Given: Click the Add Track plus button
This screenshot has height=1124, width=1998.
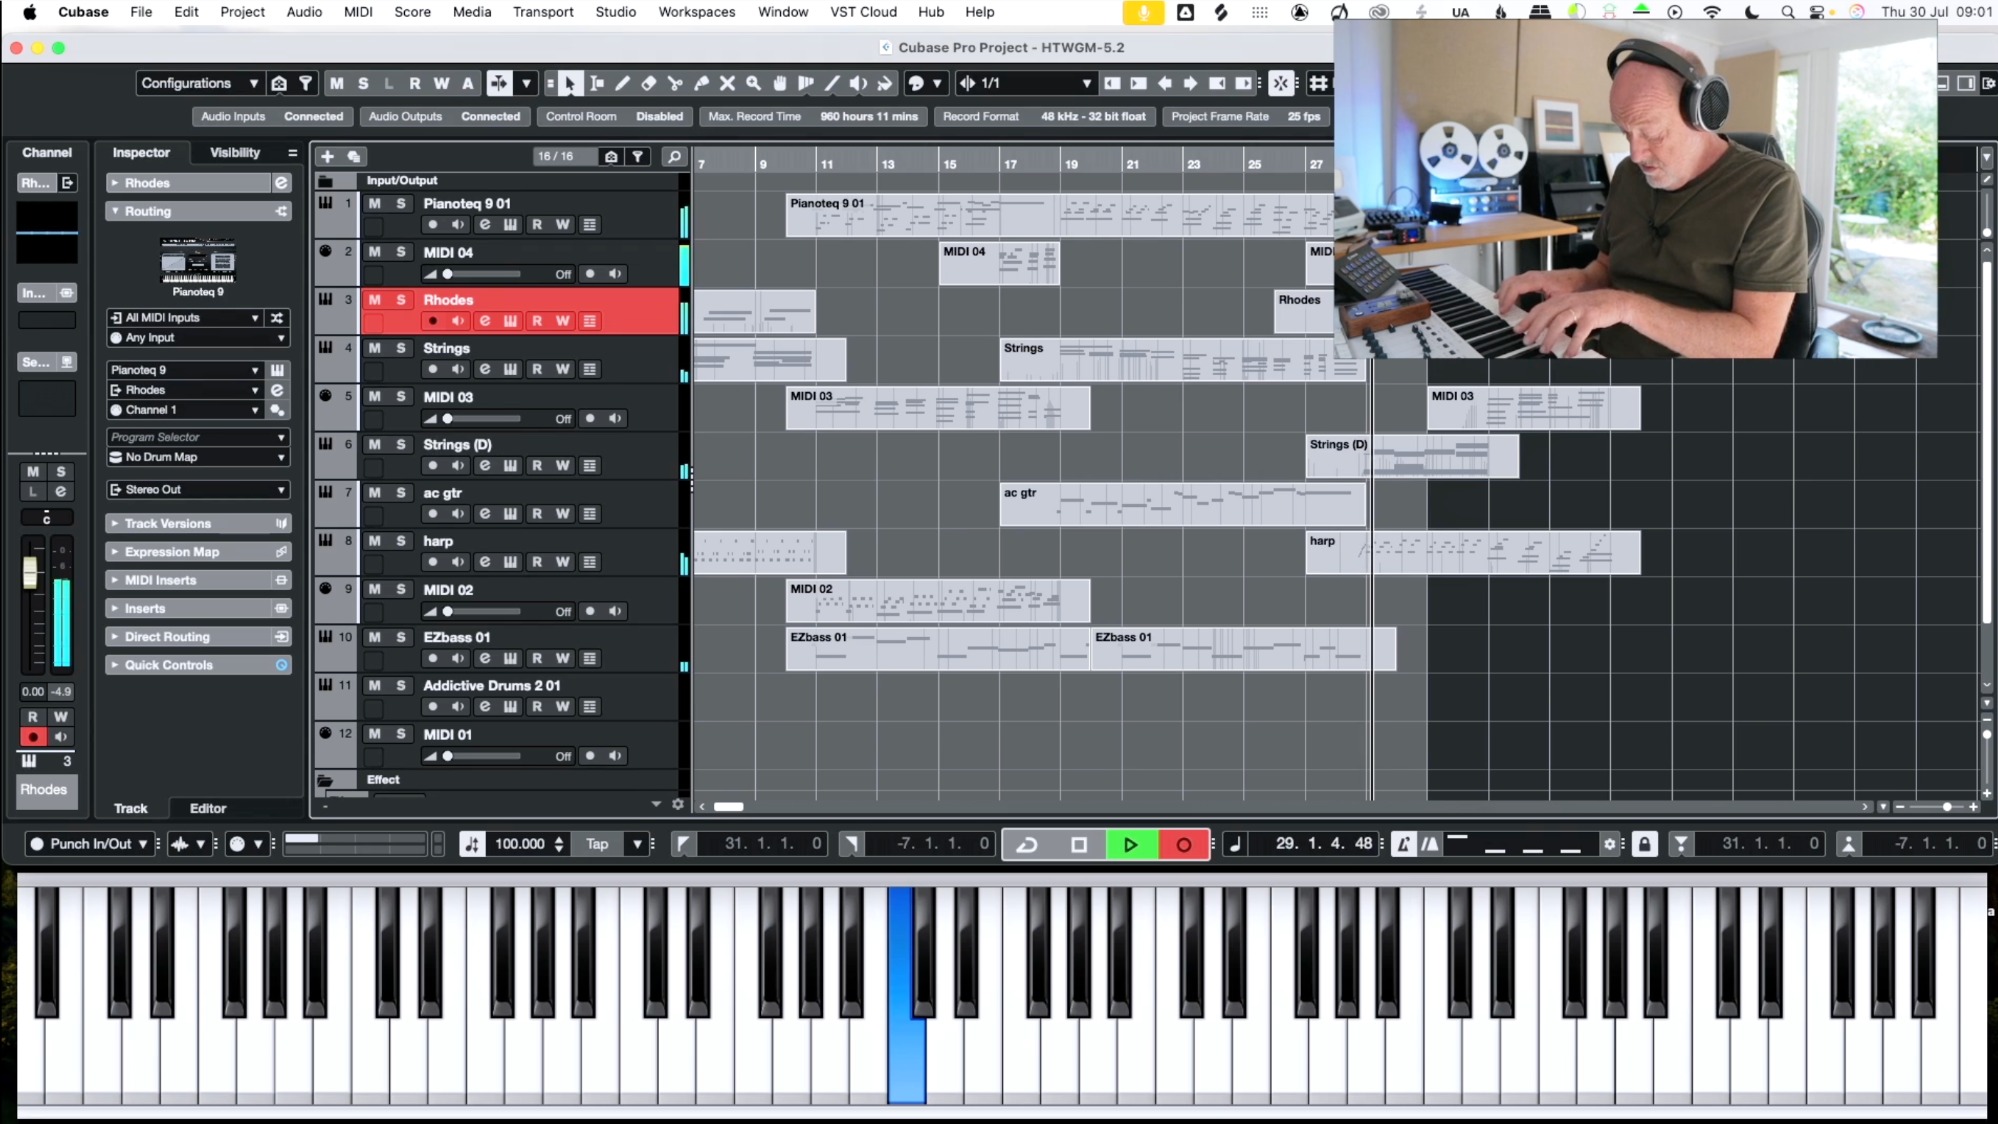Looking at the screenshot, I should pos(327,157).
